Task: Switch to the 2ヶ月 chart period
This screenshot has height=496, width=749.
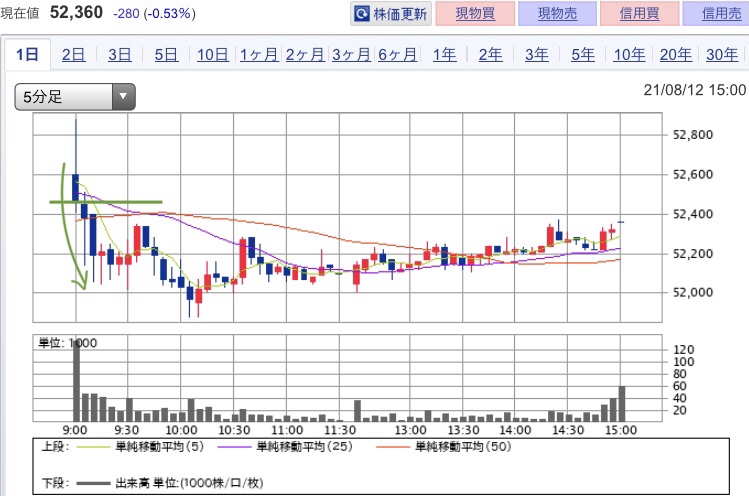Action: coord(305,55)
